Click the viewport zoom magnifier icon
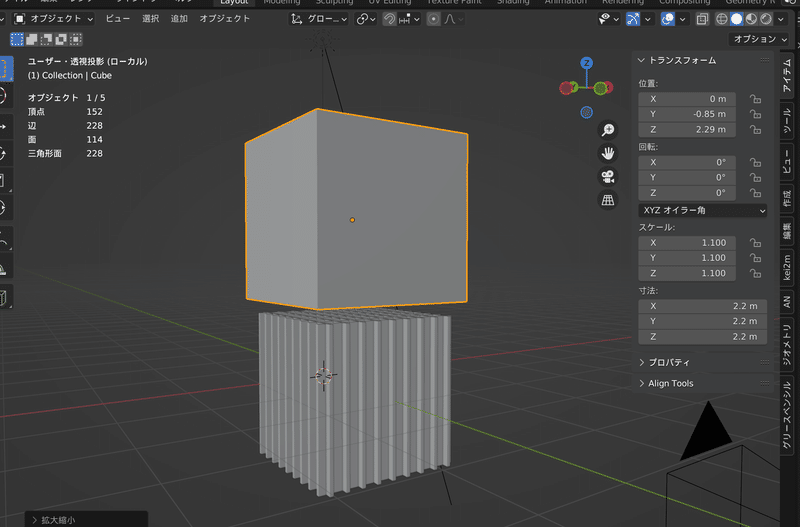 point(608,130)
